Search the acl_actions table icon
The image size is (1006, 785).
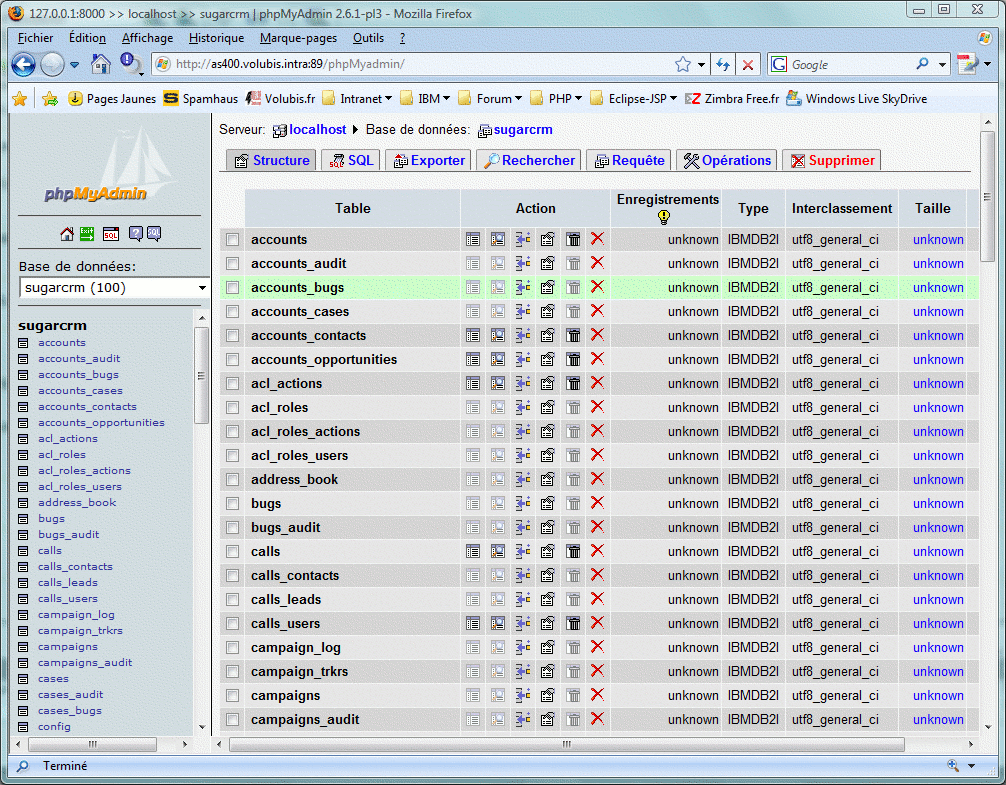[498, 384]
